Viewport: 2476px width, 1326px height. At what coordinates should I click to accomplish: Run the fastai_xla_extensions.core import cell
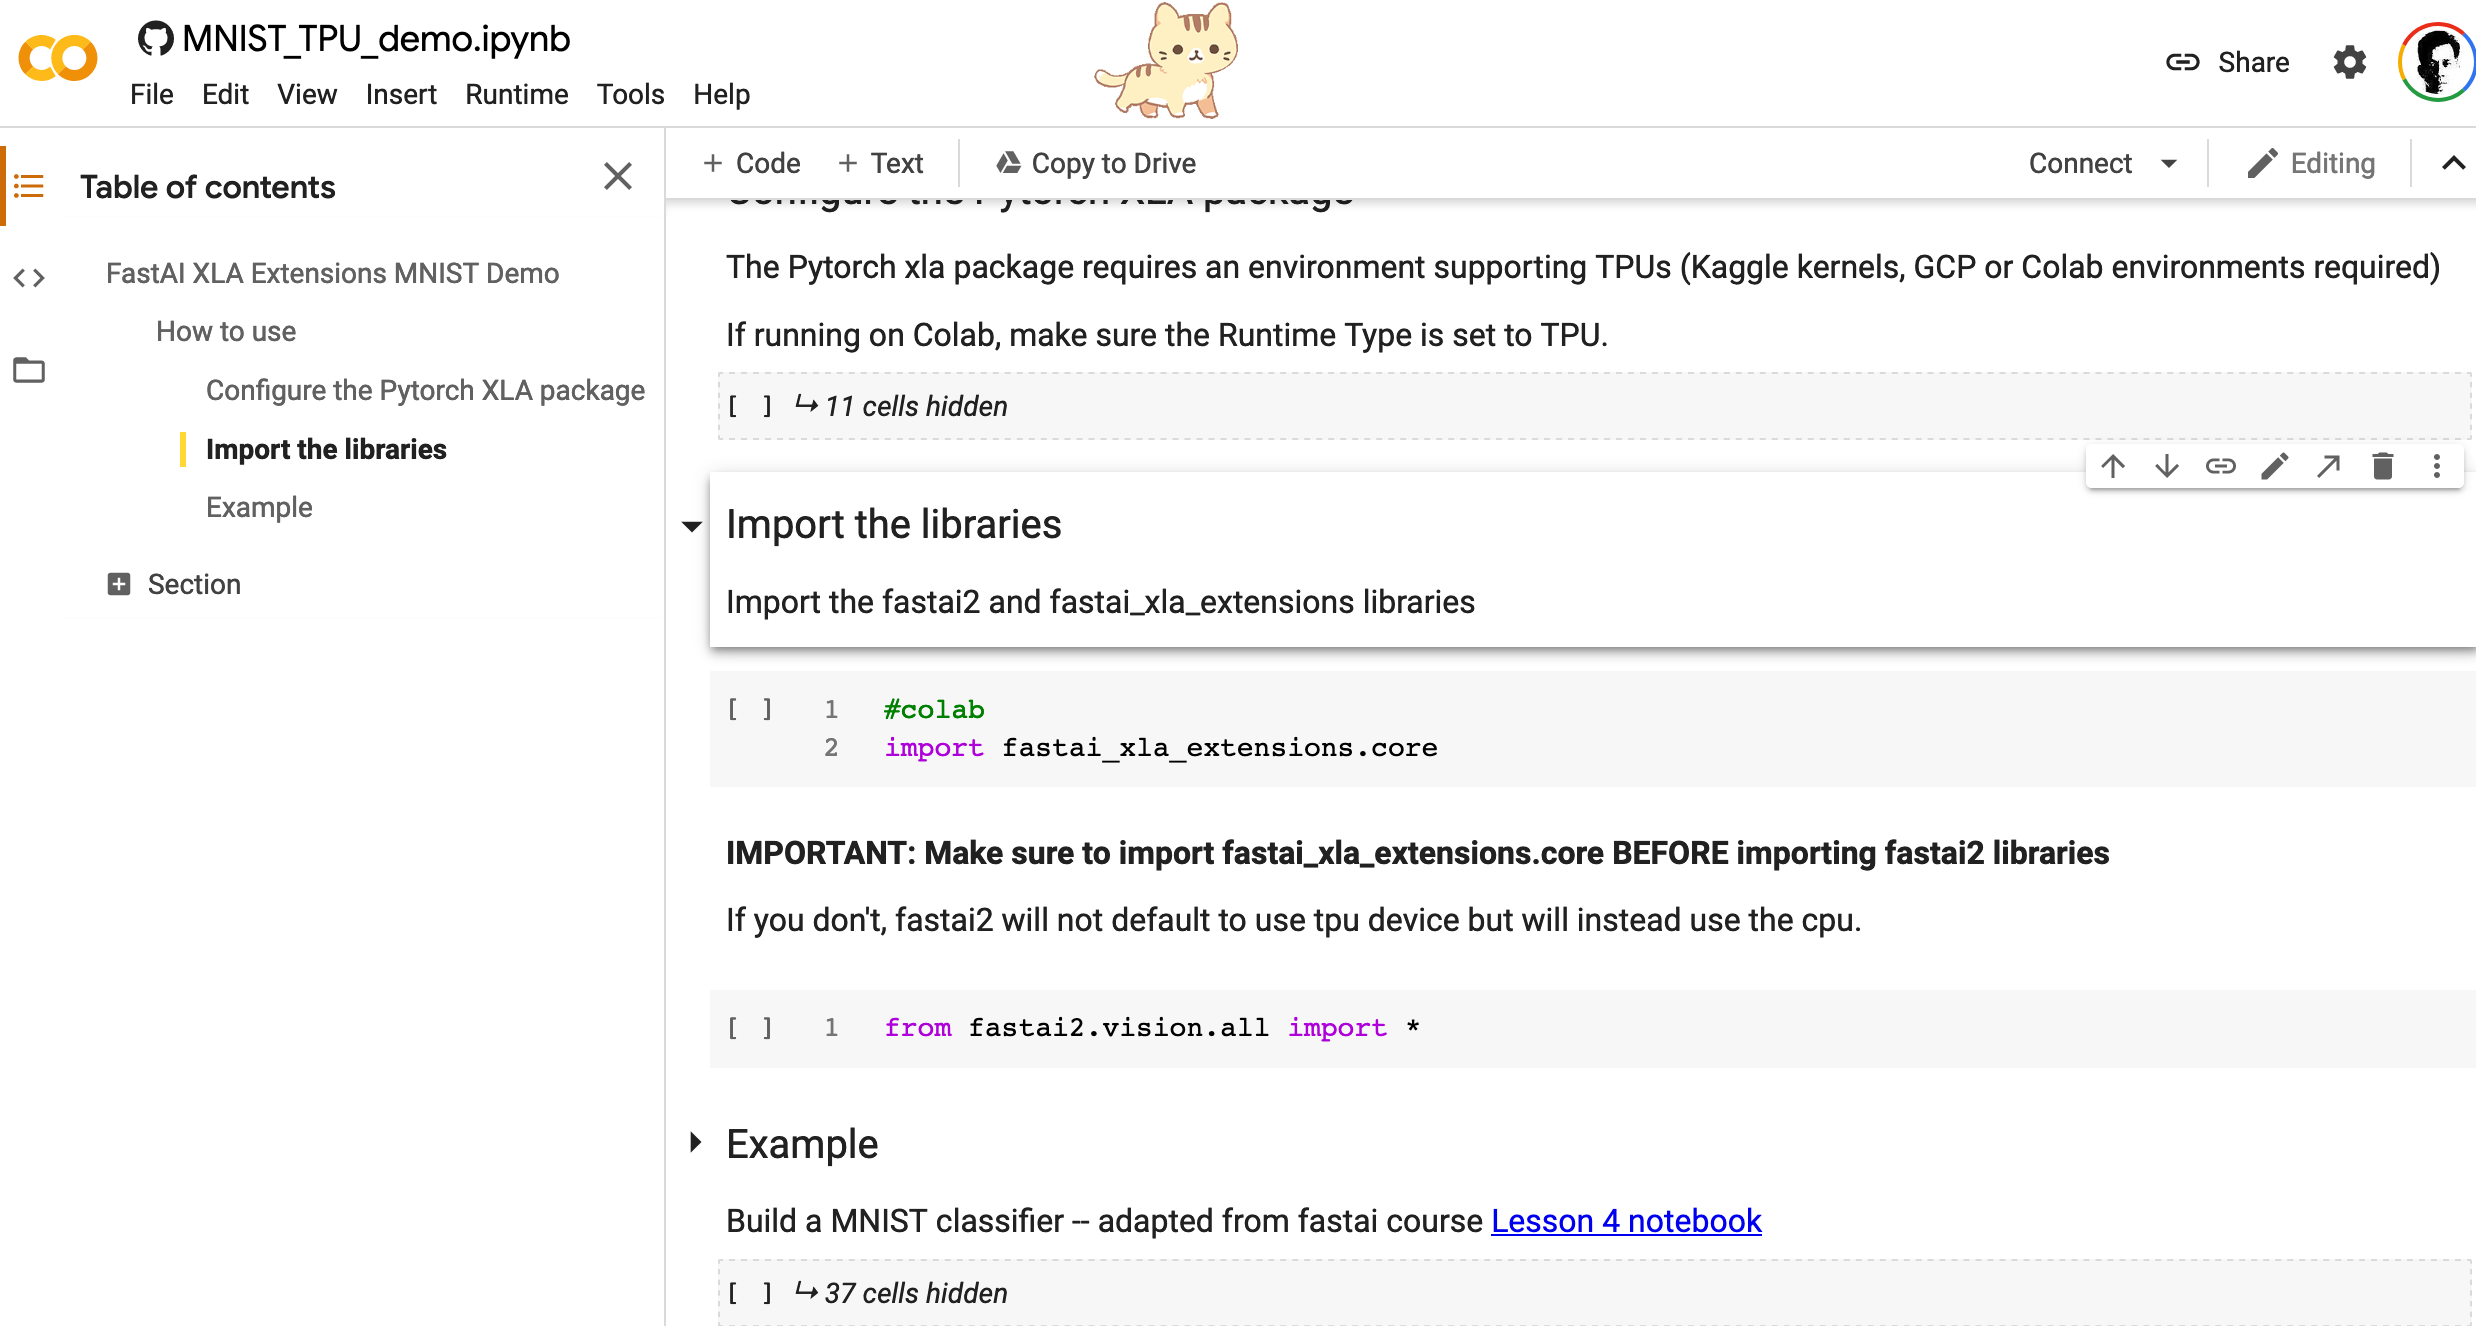coord(750,710)
